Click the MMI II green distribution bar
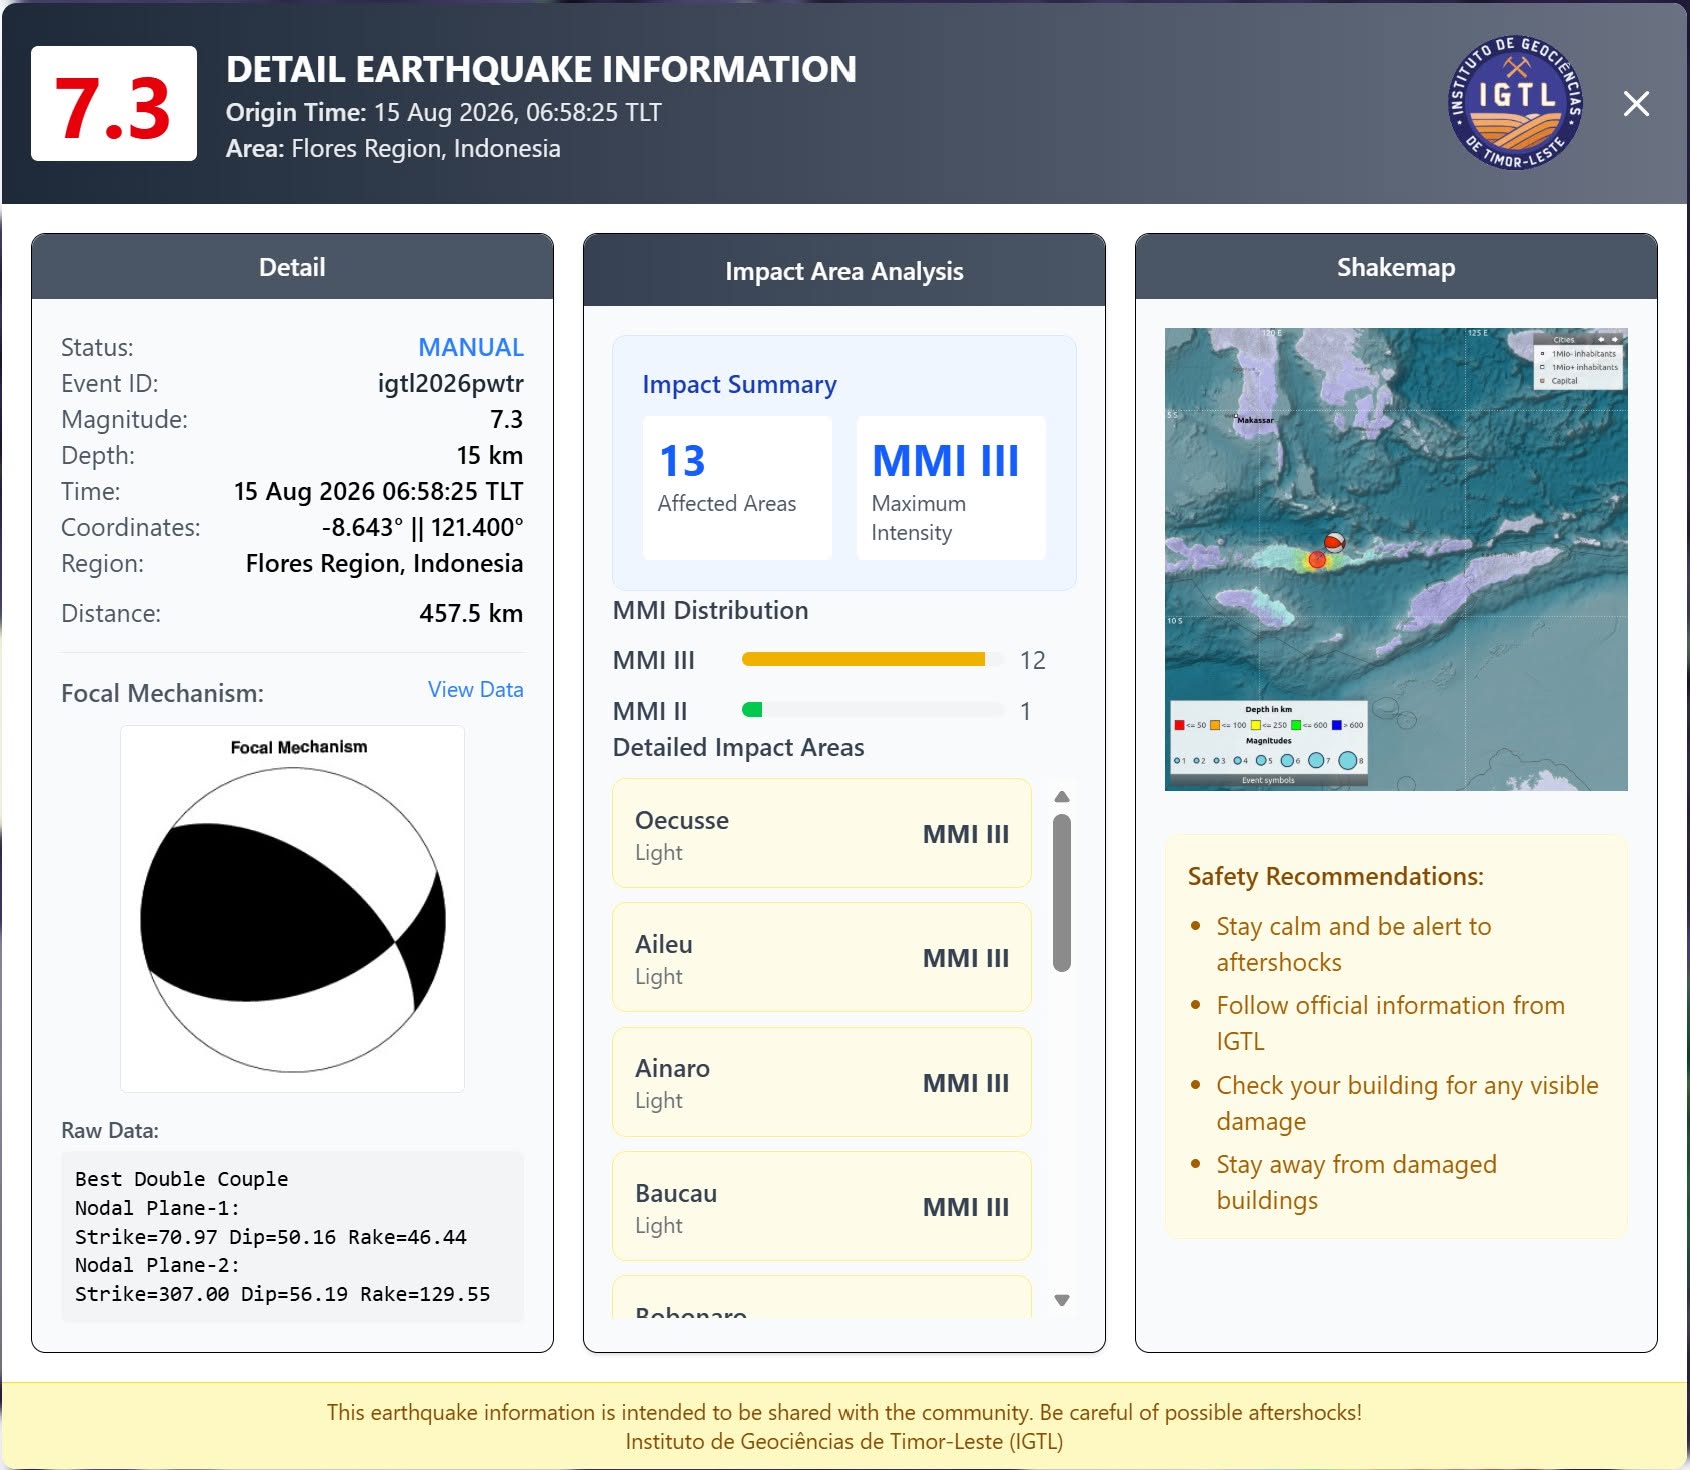 tap(752, 710)
